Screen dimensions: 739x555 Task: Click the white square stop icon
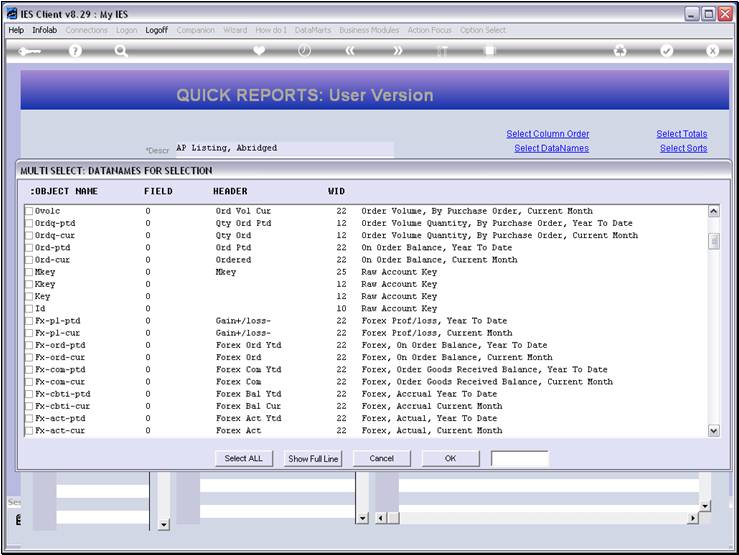click(x=490, y=50)
